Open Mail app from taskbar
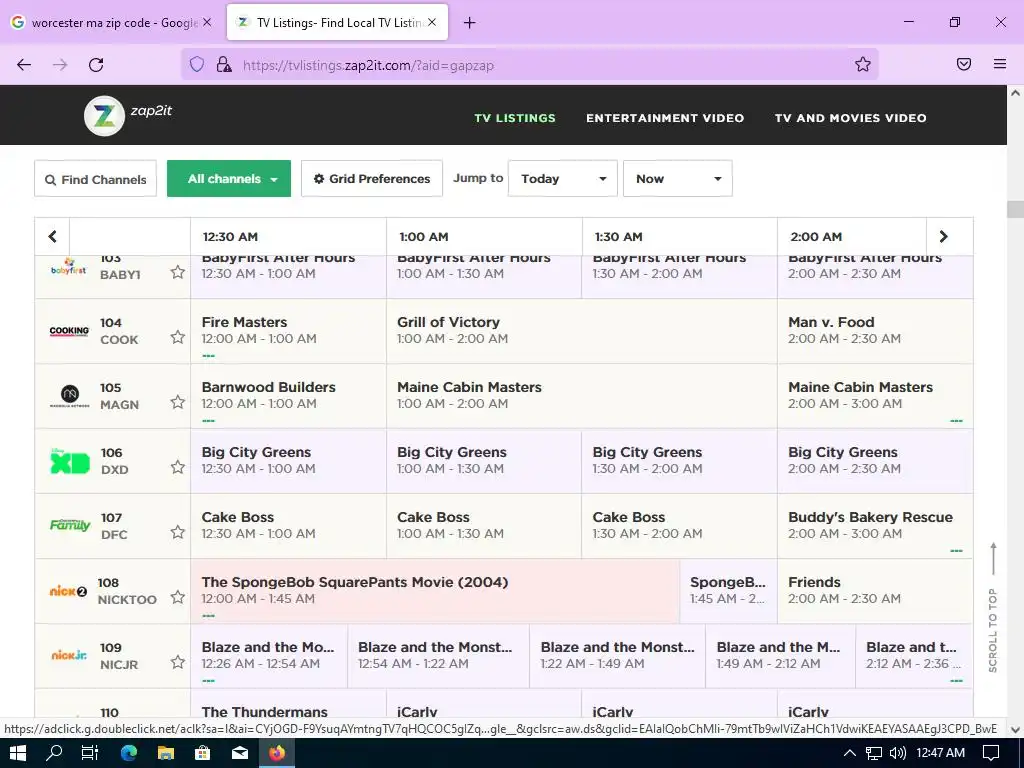 (240, 753)
